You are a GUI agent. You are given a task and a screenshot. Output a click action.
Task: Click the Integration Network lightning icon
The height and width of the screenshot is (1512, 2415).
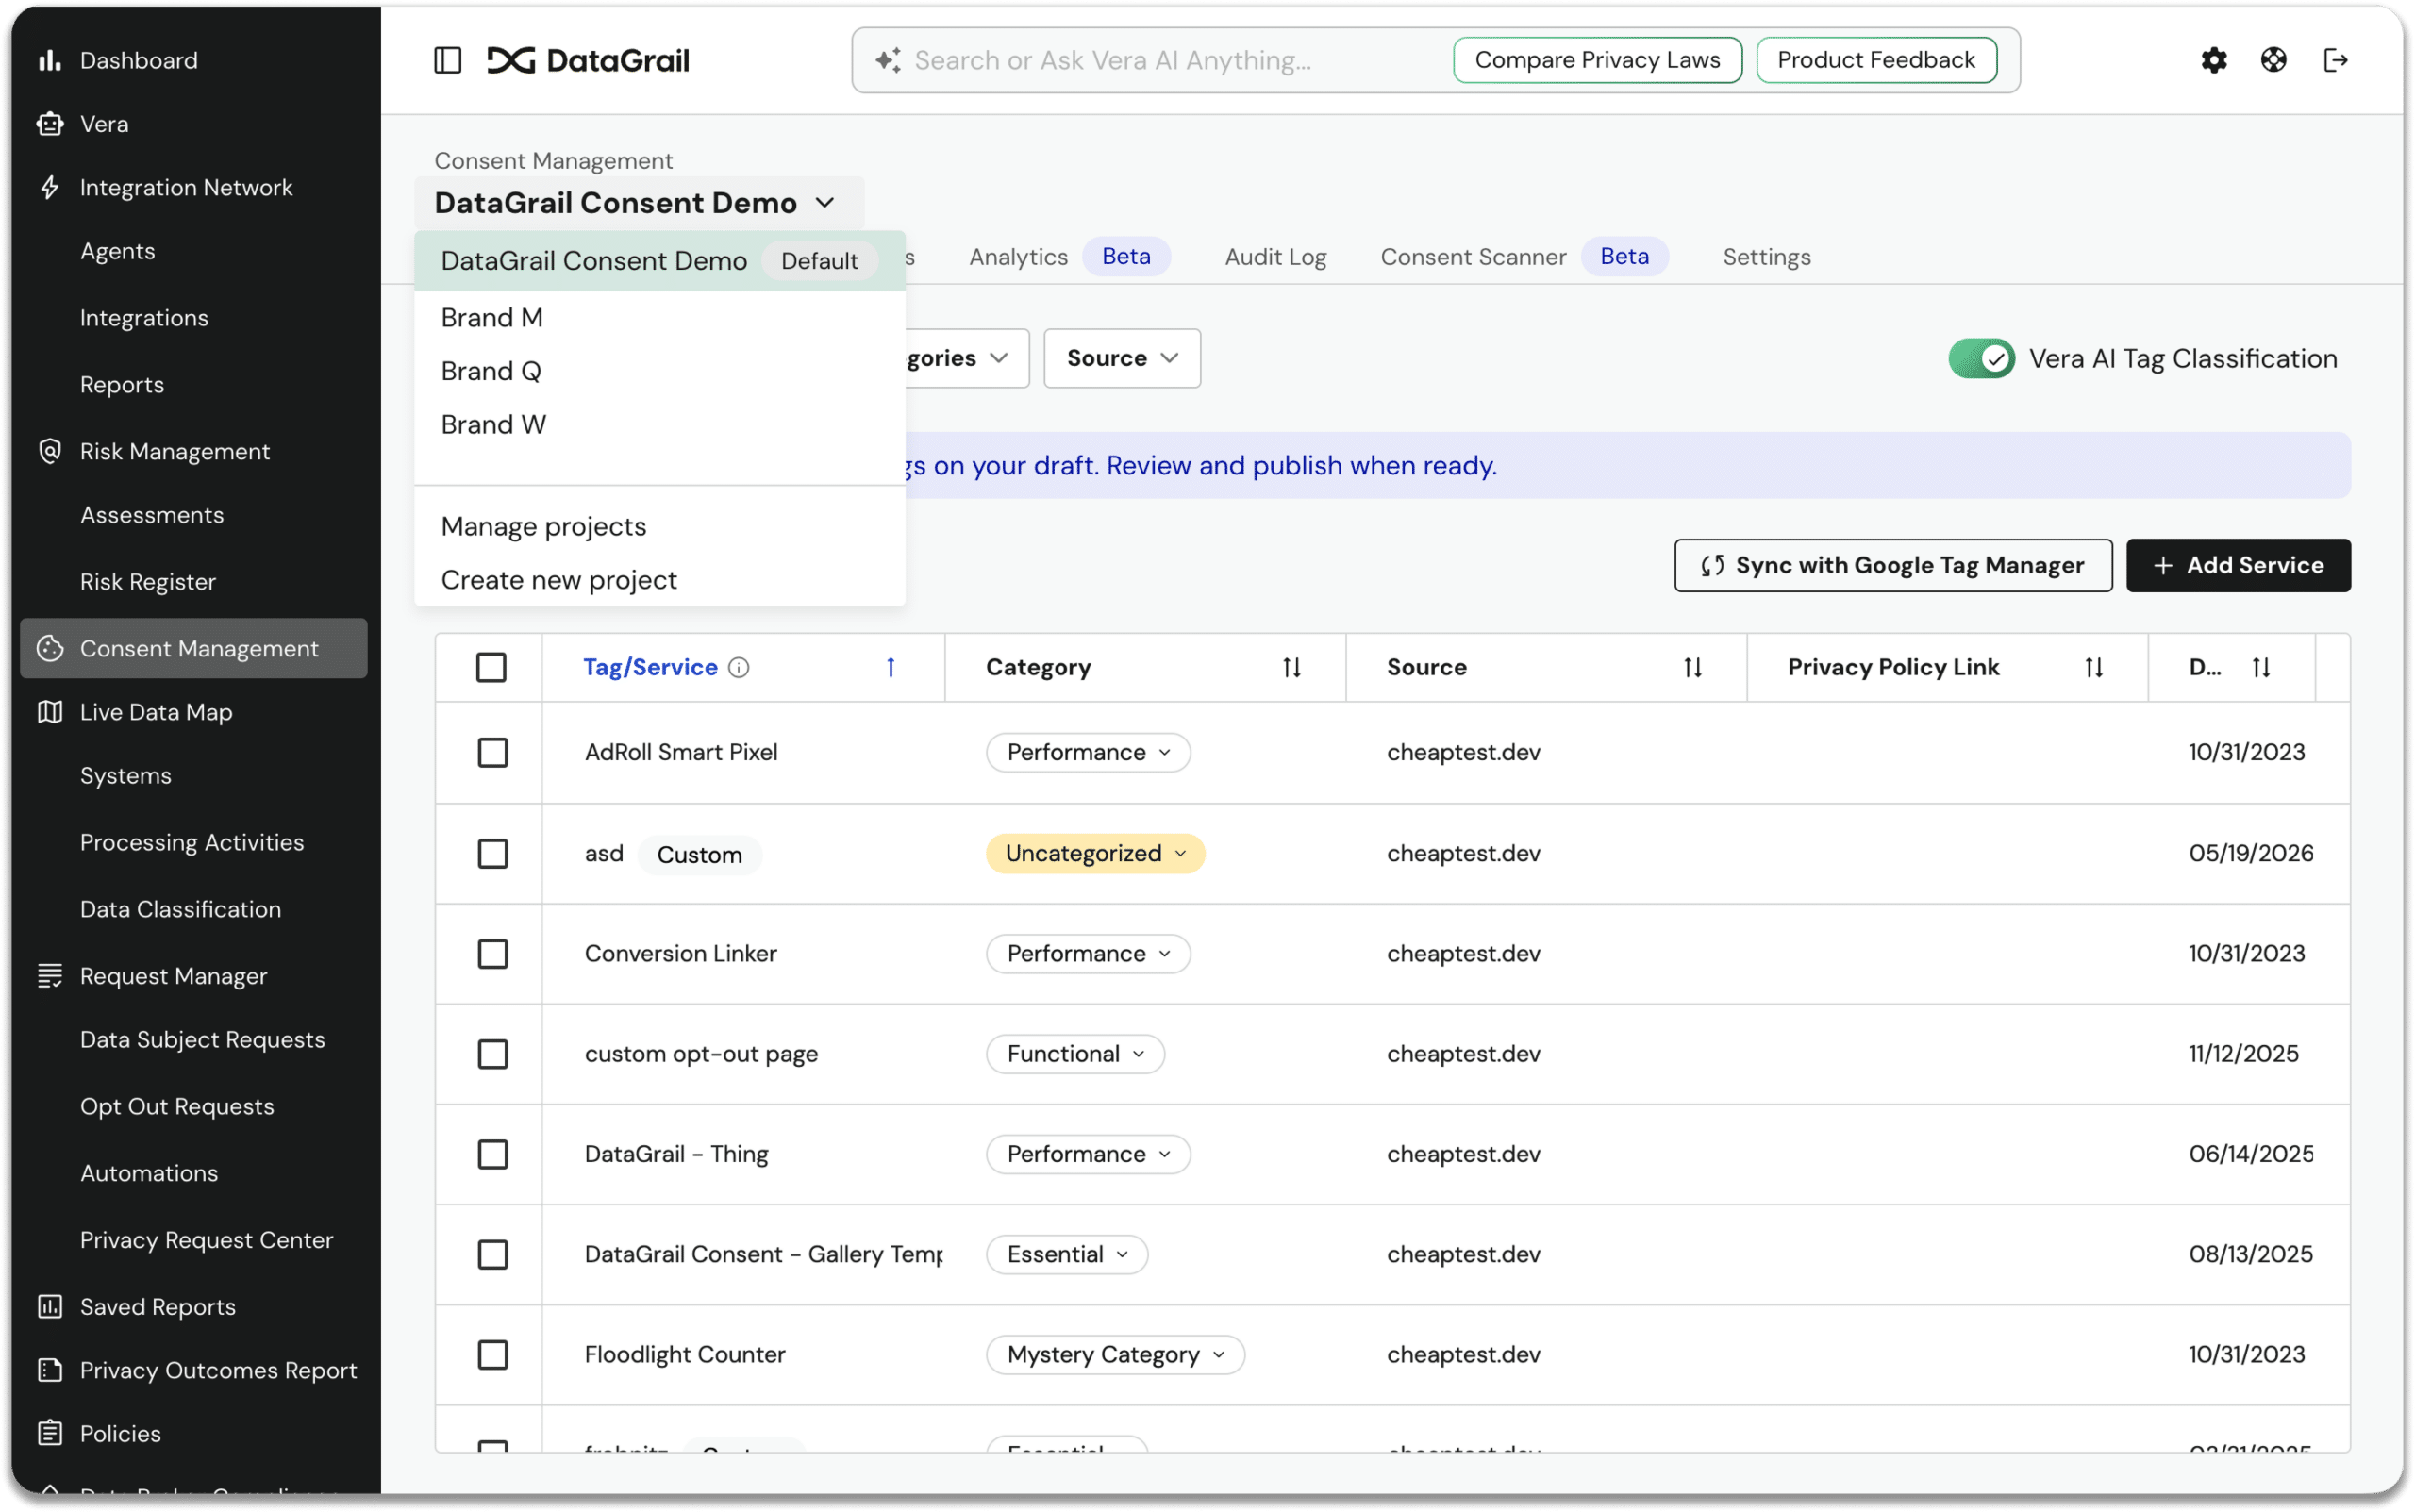tap(50, 187)
